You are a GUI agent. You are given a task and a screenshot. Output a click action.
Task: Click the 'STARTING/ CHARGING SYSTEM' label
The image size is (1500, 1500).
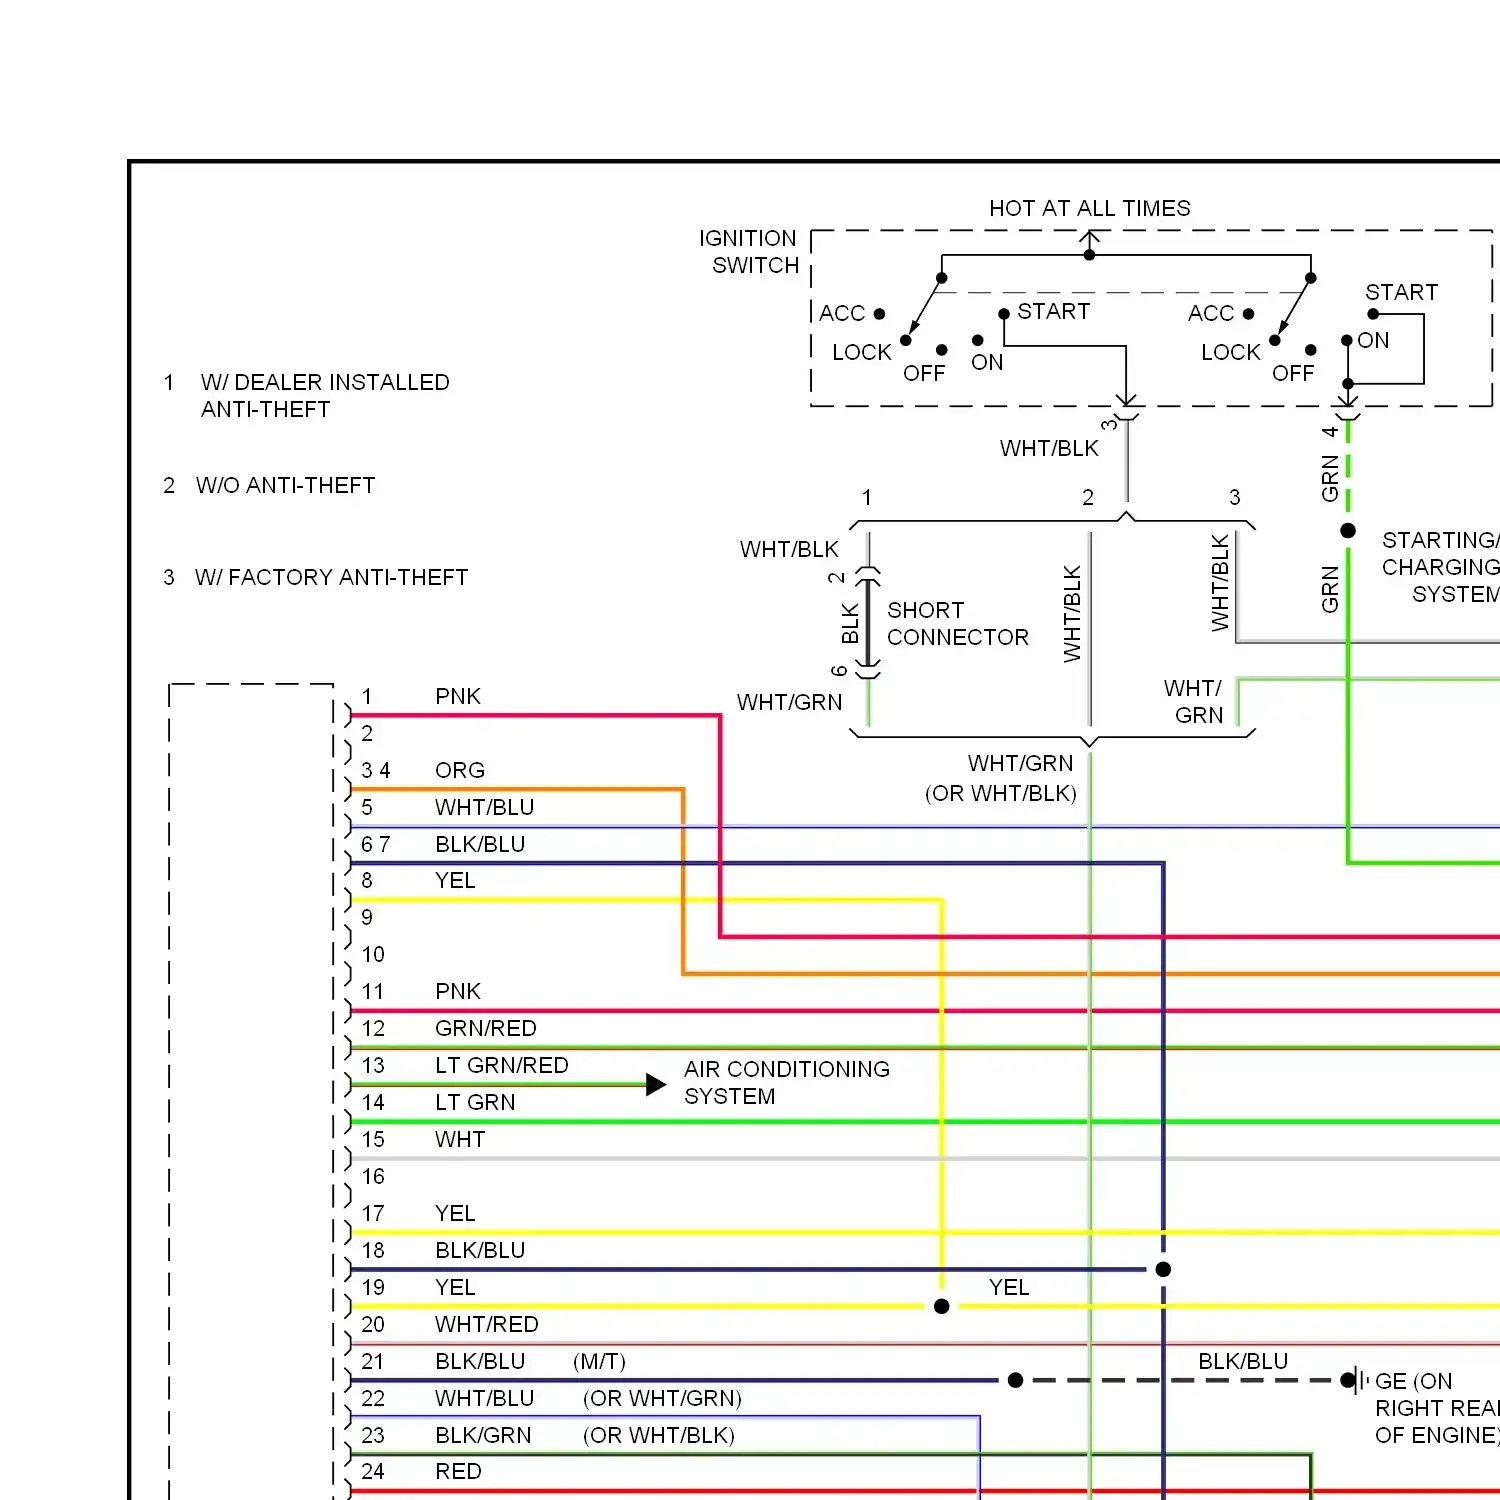click(1441, 567)
